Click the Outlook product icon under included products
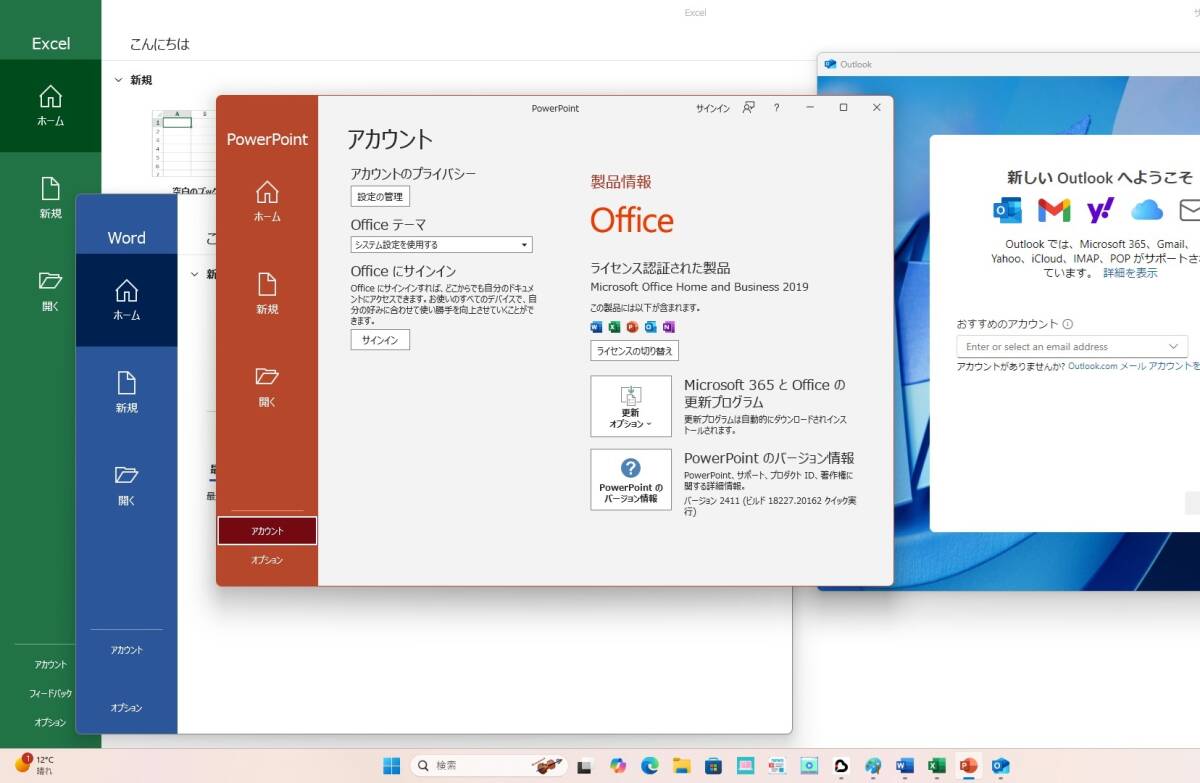The image size is (1200, 783). pos(650,327)
